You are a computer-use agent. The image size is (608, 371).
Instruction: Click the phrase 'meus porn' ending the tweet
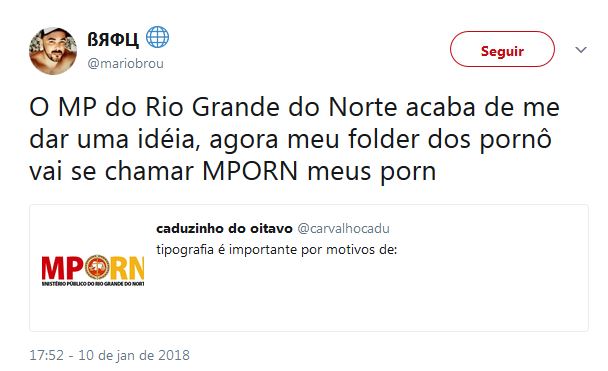pos(372,172)
